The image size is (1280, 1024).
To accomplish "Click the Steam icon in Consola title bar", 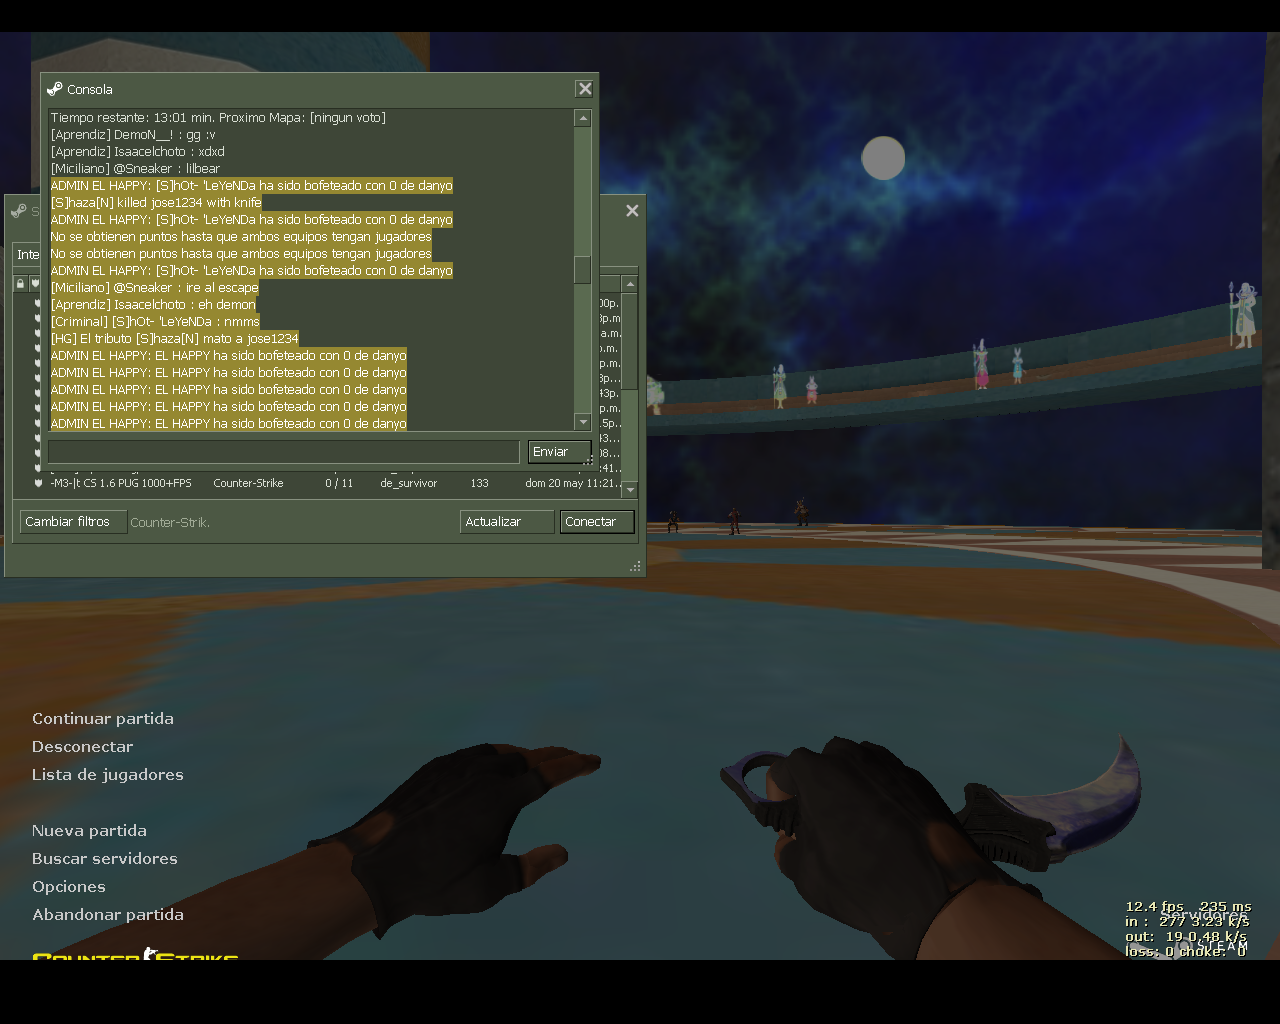I will point(55,89).
